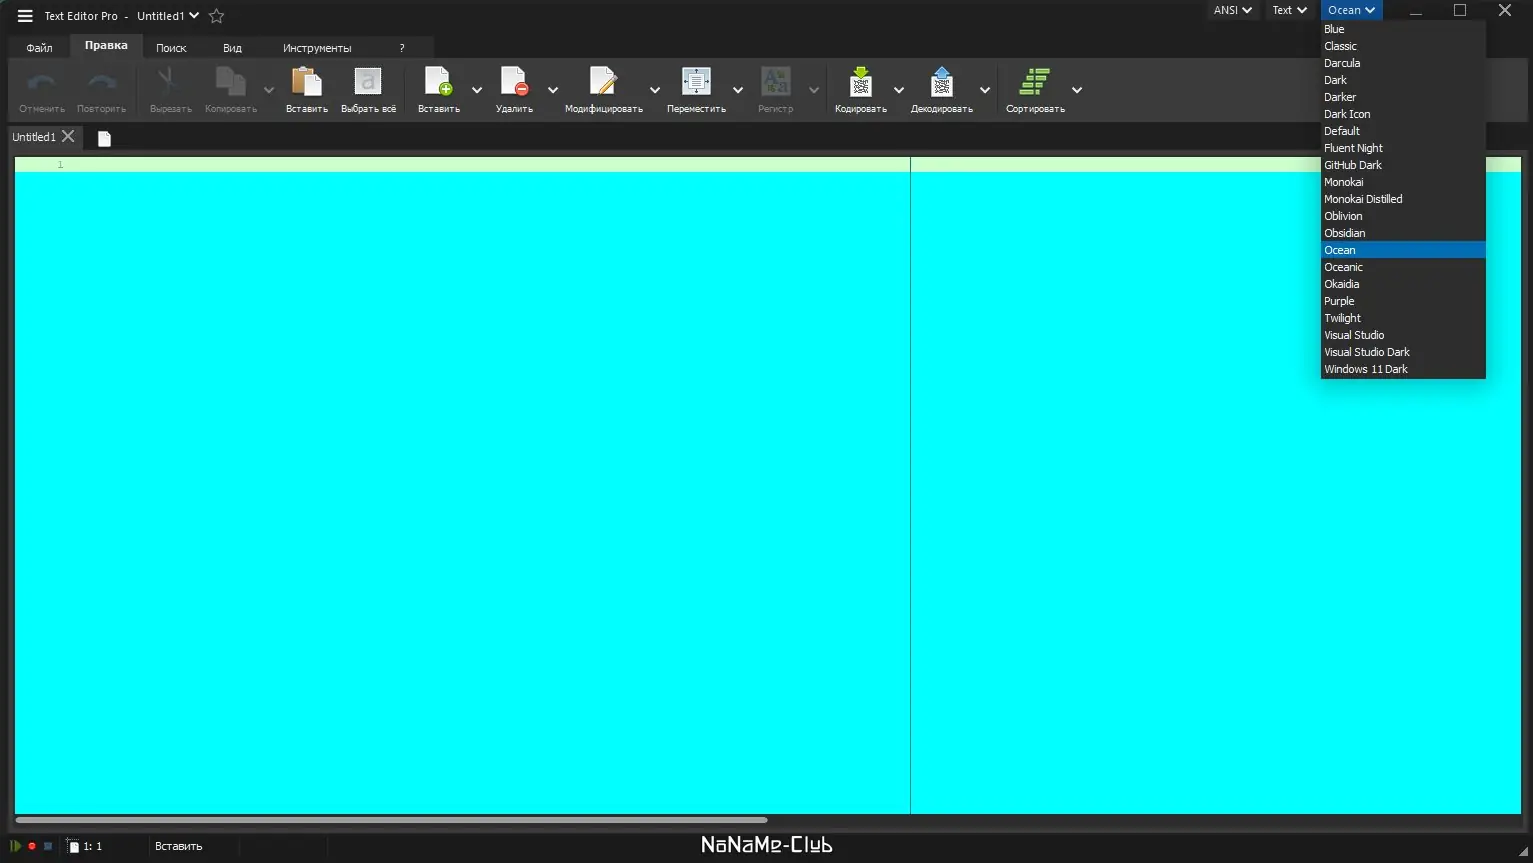Click the hamburger menu icon top left
Image resolution: width=1533 pixels, height=863 pixels.
point(25,15)
